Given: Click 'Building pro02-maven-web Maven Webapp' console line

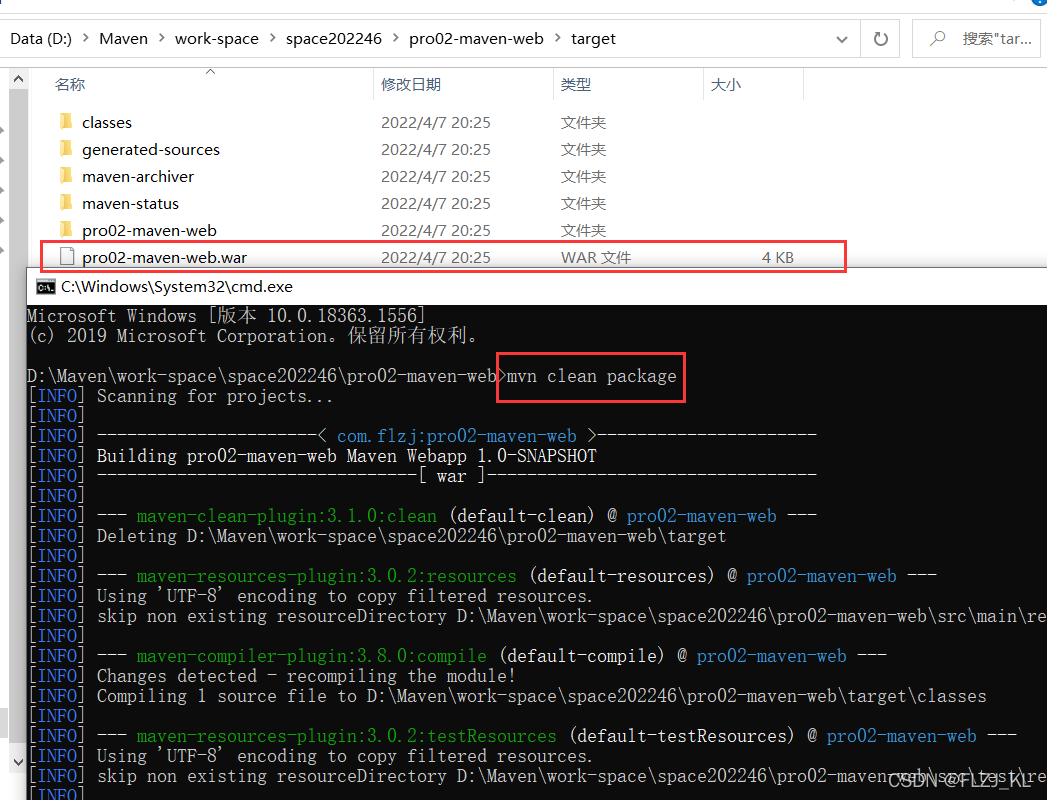Looking at the screenshot, I should (347, 456).
